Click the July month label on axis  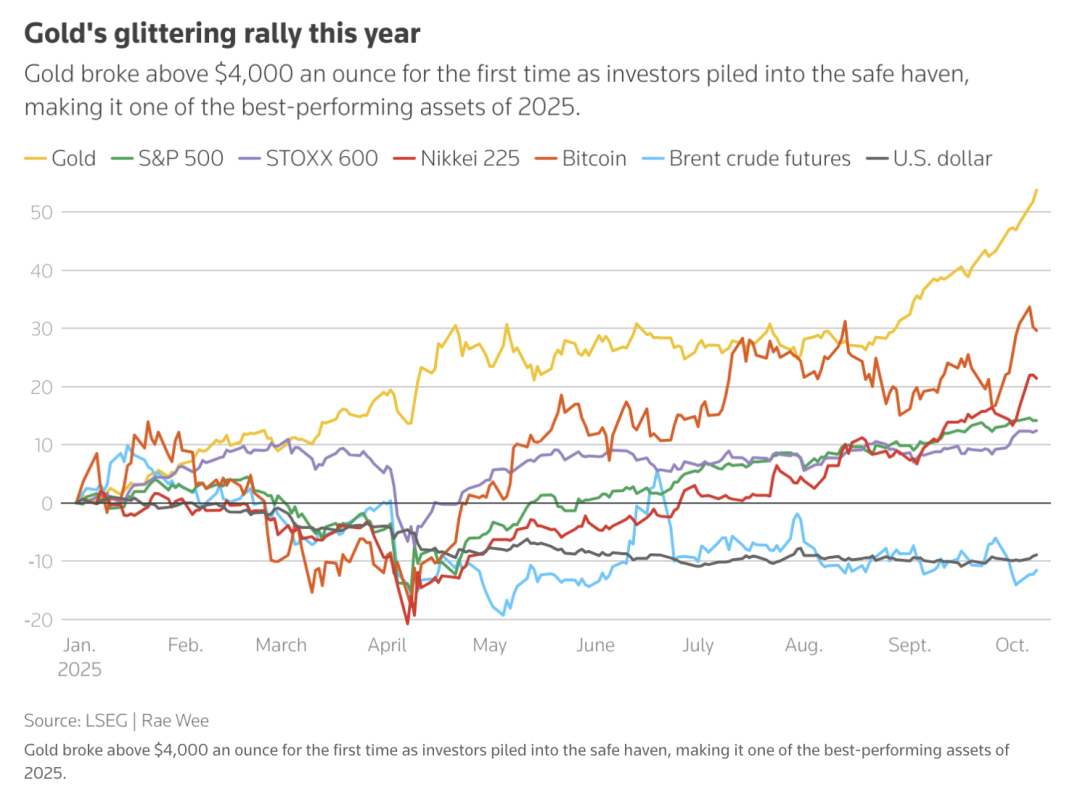pyautogui.click(x=698, y=645)
